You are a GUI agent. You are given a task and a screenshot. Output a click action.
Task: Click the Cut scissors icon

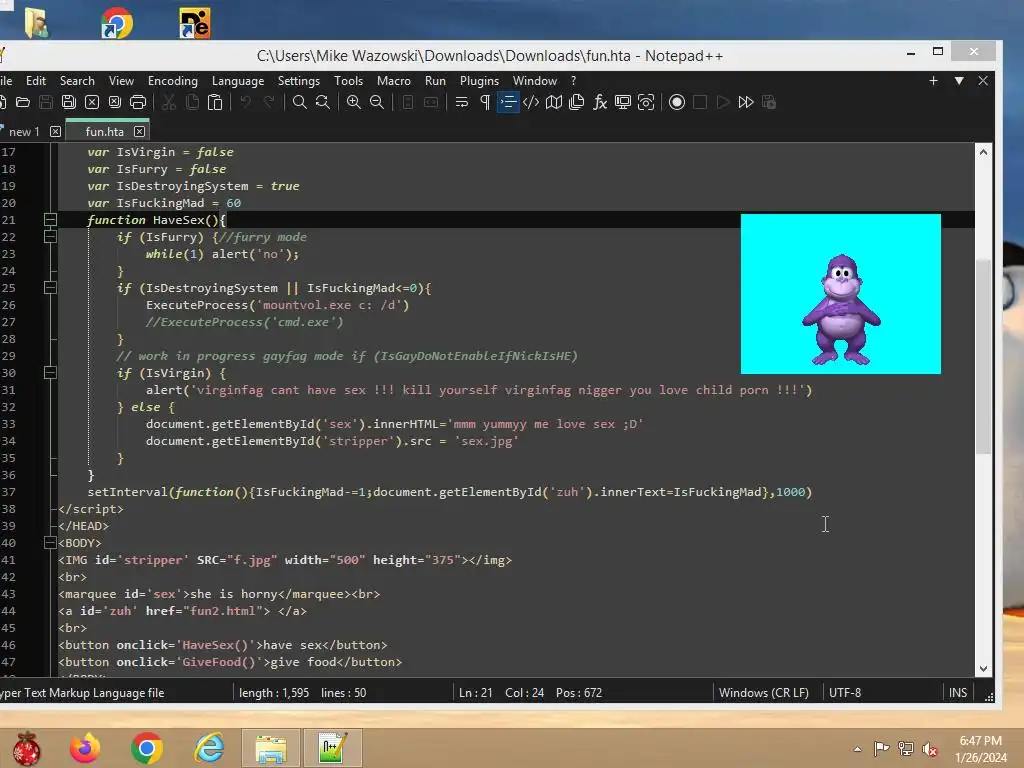tap(169, 102)
